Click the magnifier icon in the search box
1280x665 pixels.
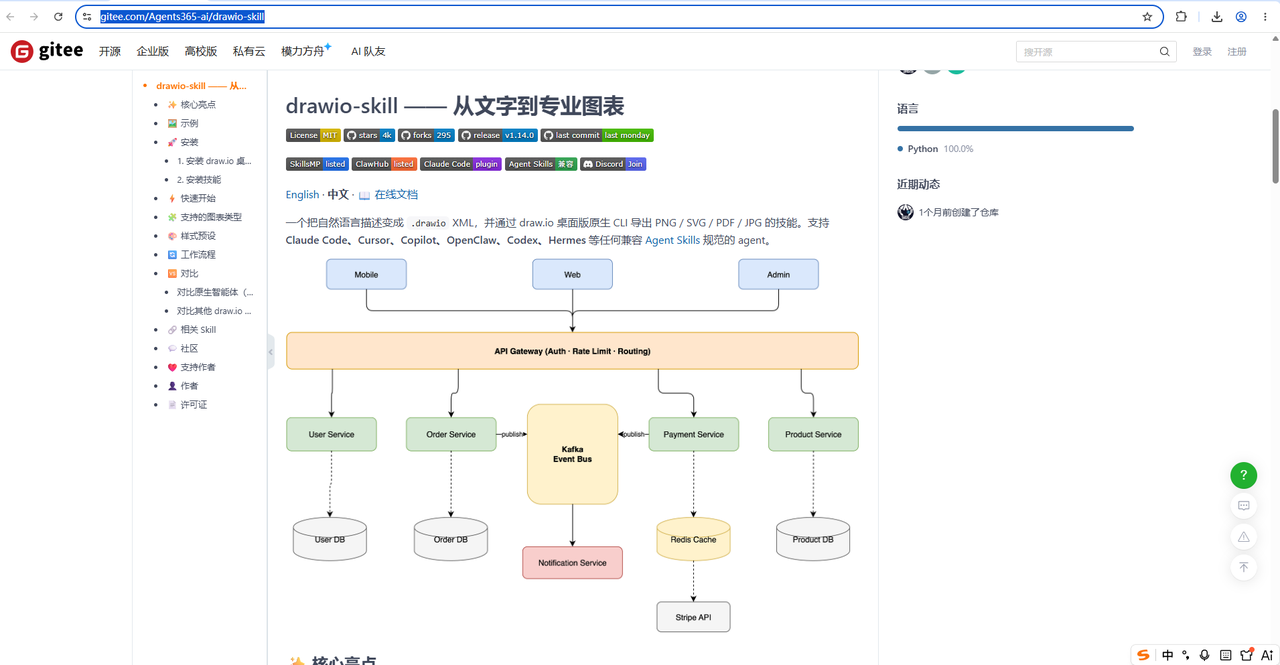point(1165,52)
